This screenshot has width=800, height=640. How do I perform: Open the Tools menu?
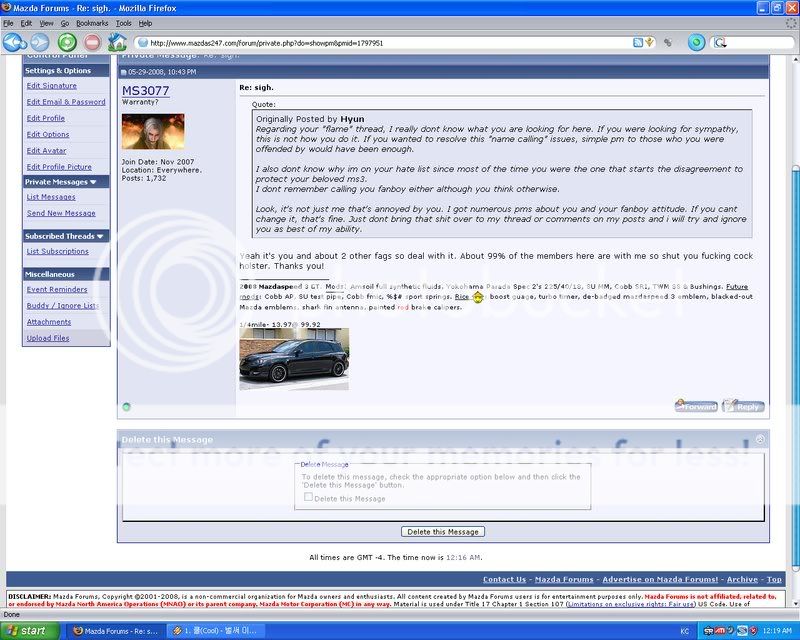tap(123, 23)
